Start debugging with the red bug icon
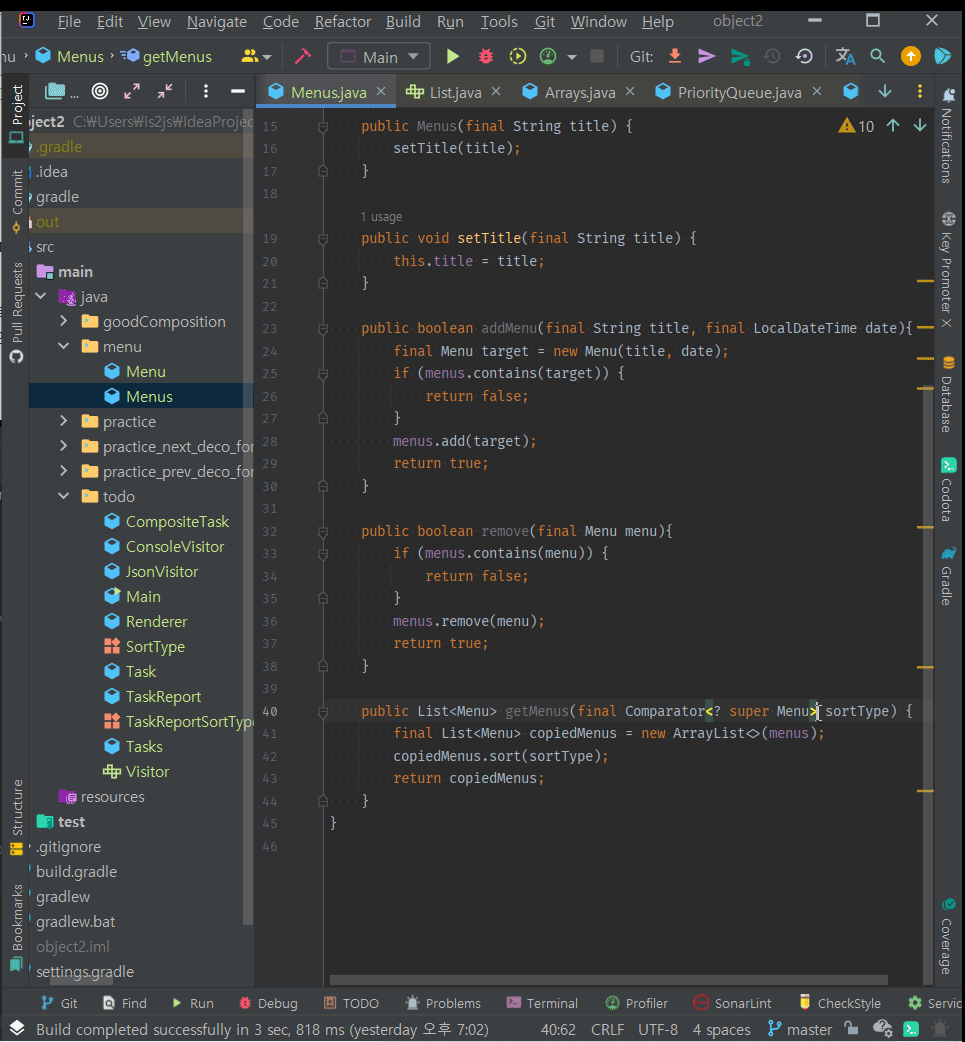The width and height of the screenshot is (965, 1042). pyautogui.click(x=486, y=56)
